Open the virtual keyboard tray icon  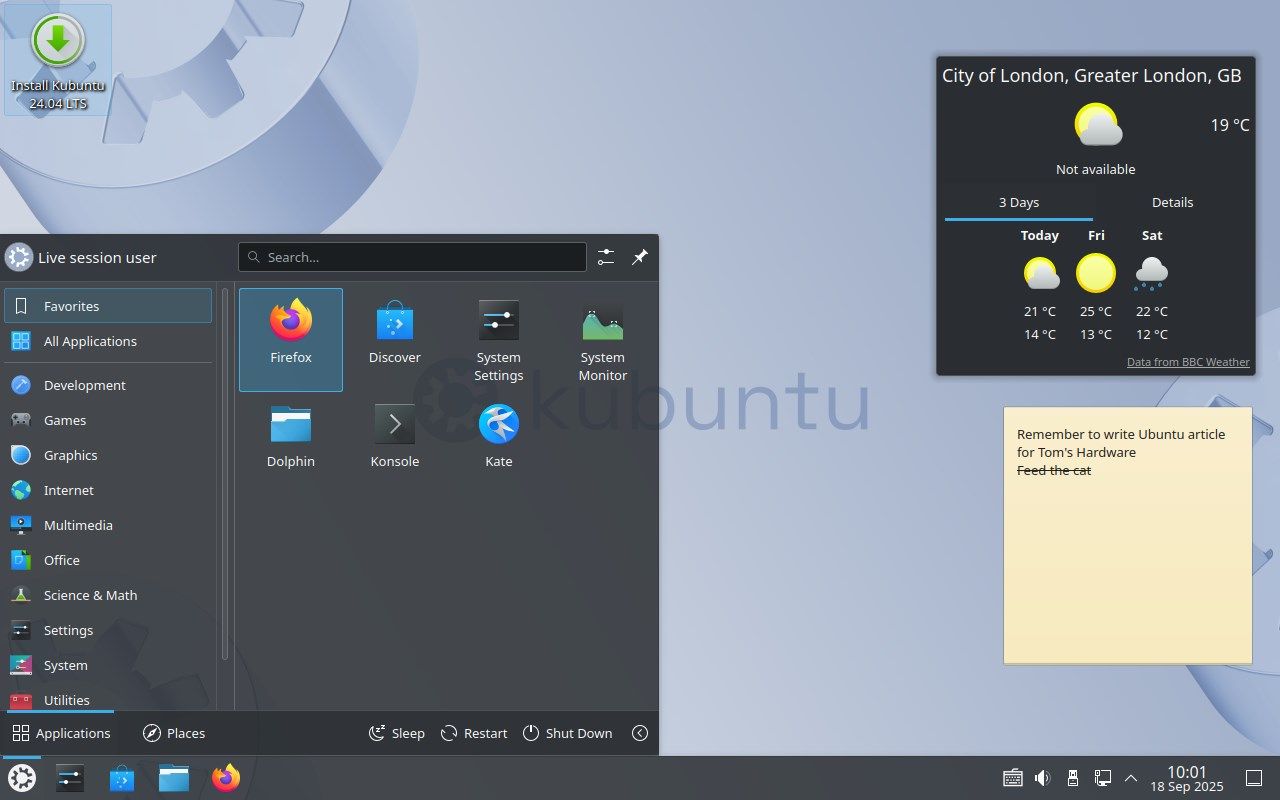click(1012, 778)
